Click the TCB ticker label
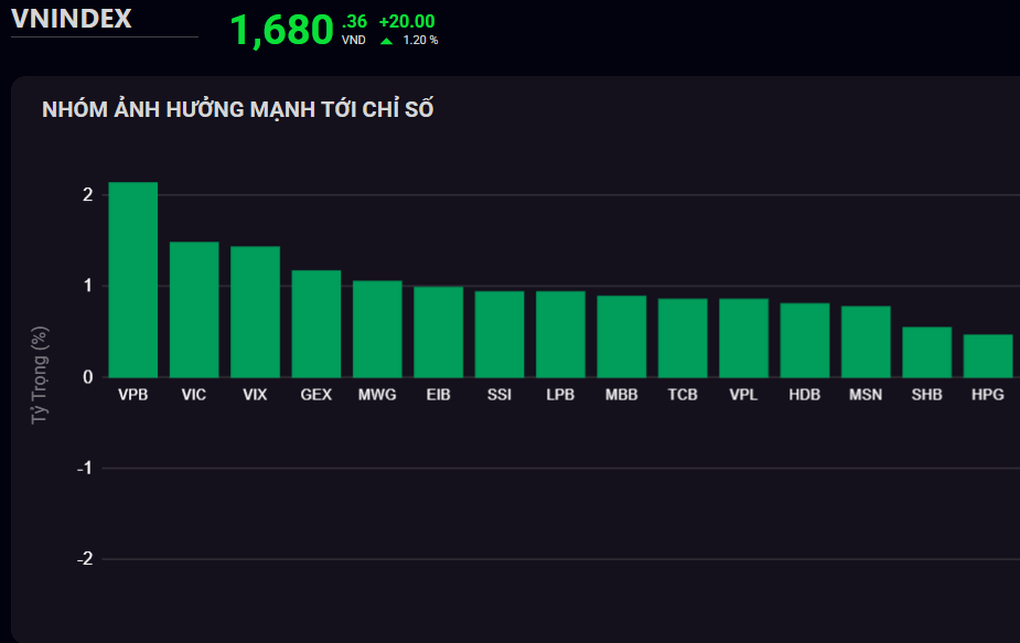The image size is (1020, 643). point(682,395)
